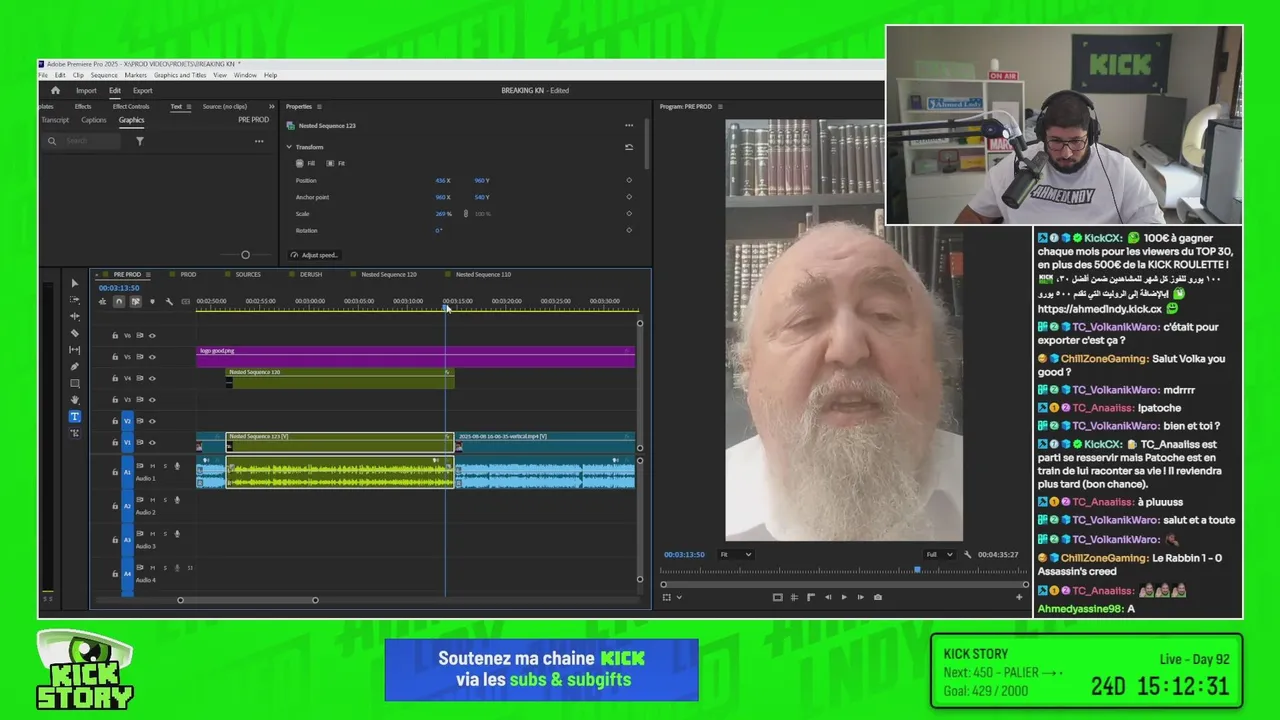The width and height of the screenshot is (1280, 720).
Task: Enable voice-over record on Audio 3
Action: (178, 534)
